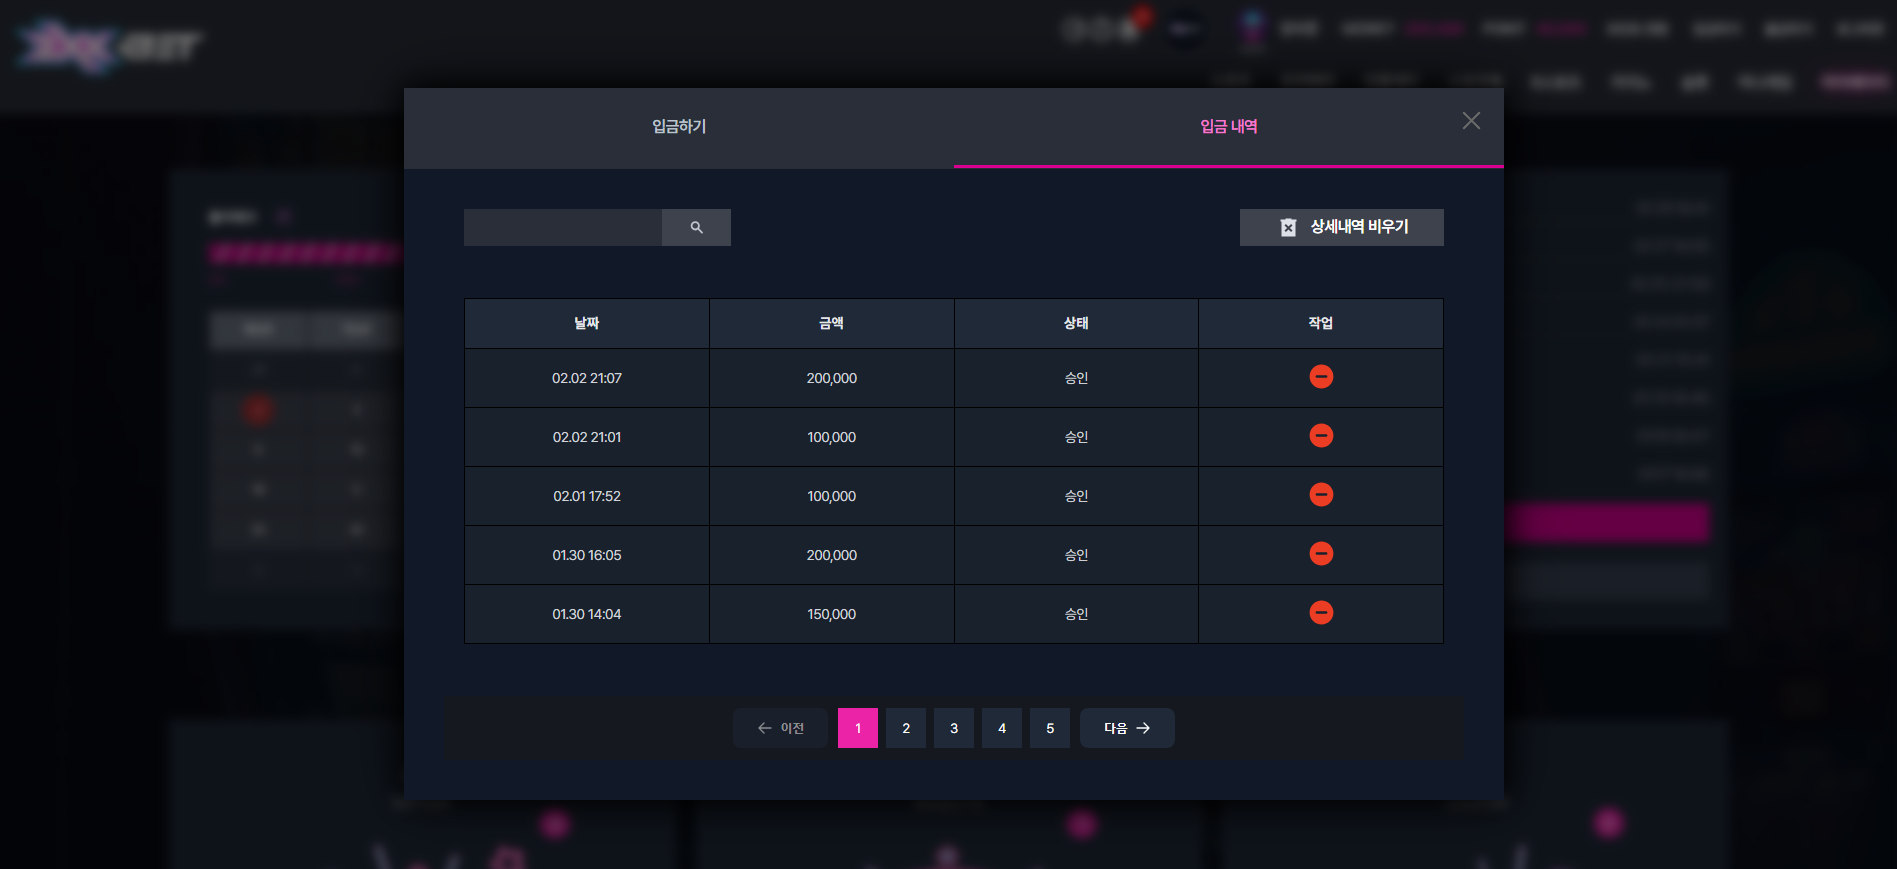Screen dimensions: 1897x869
Task: Open page 3 in pagination
Action: 954,728
